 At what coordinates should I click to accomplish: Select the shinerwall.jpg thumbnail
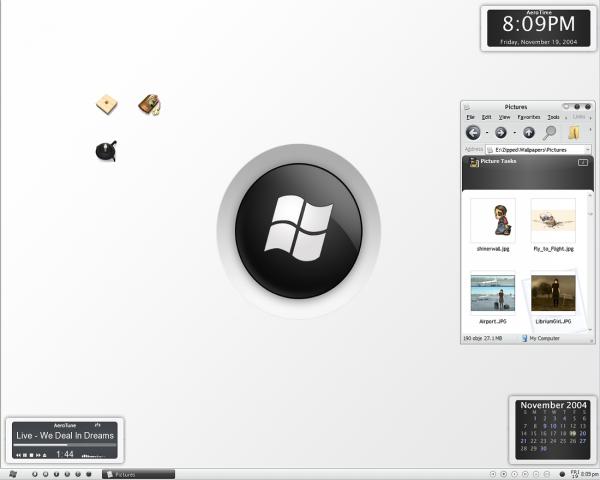(493, 220)
